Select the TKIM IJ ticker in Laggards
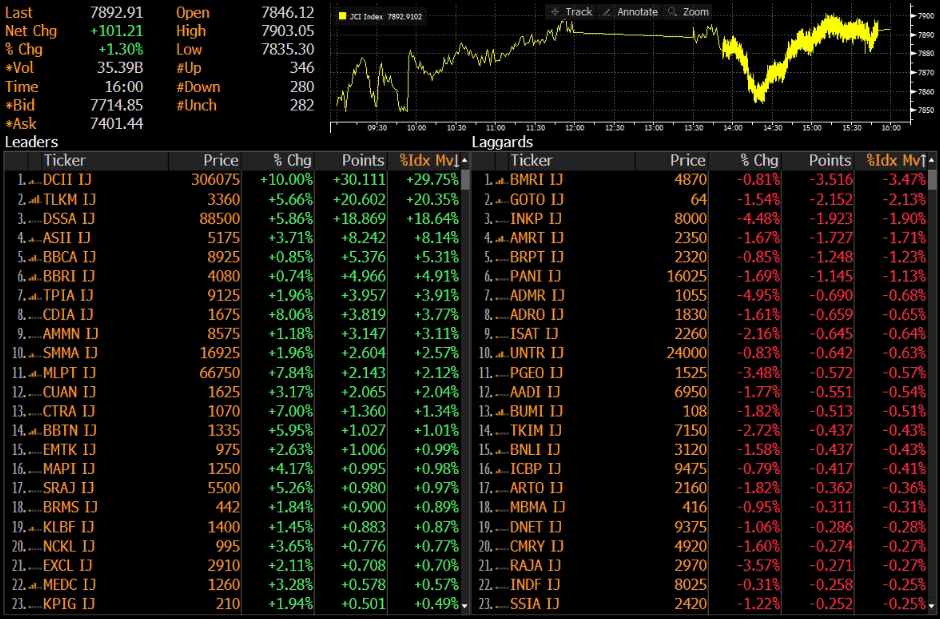The height and width of the screenshot is (619, 940). click(x=535, y=430)
